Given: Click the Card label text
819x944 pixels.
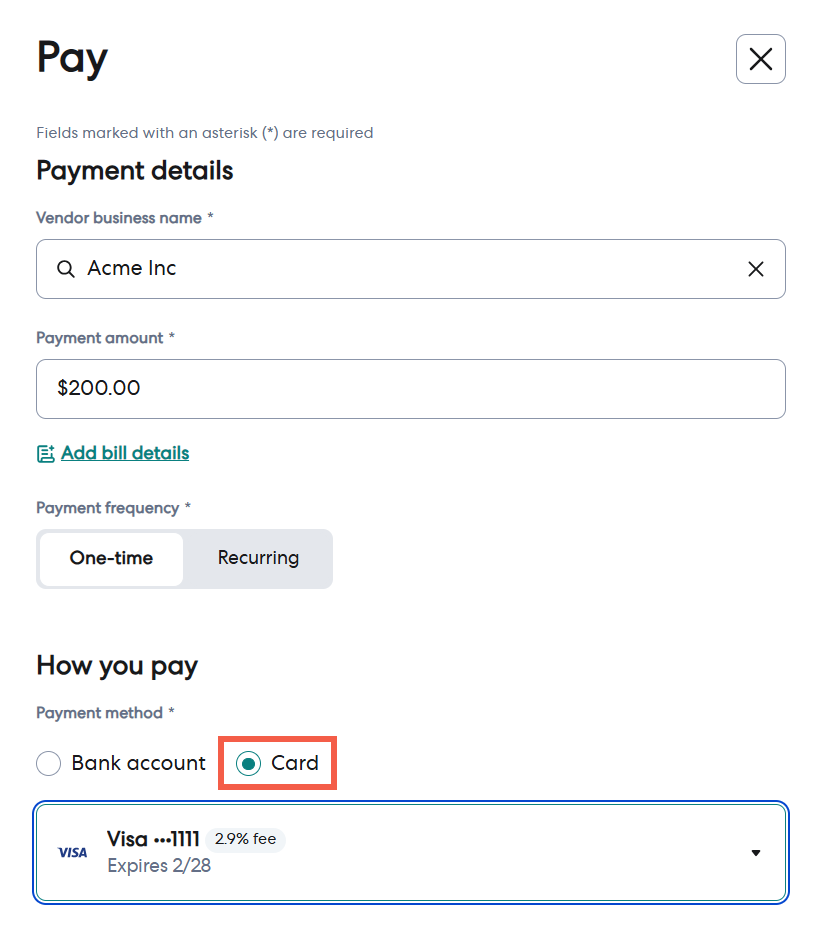Looking at the screenshot, I should 294,763.
